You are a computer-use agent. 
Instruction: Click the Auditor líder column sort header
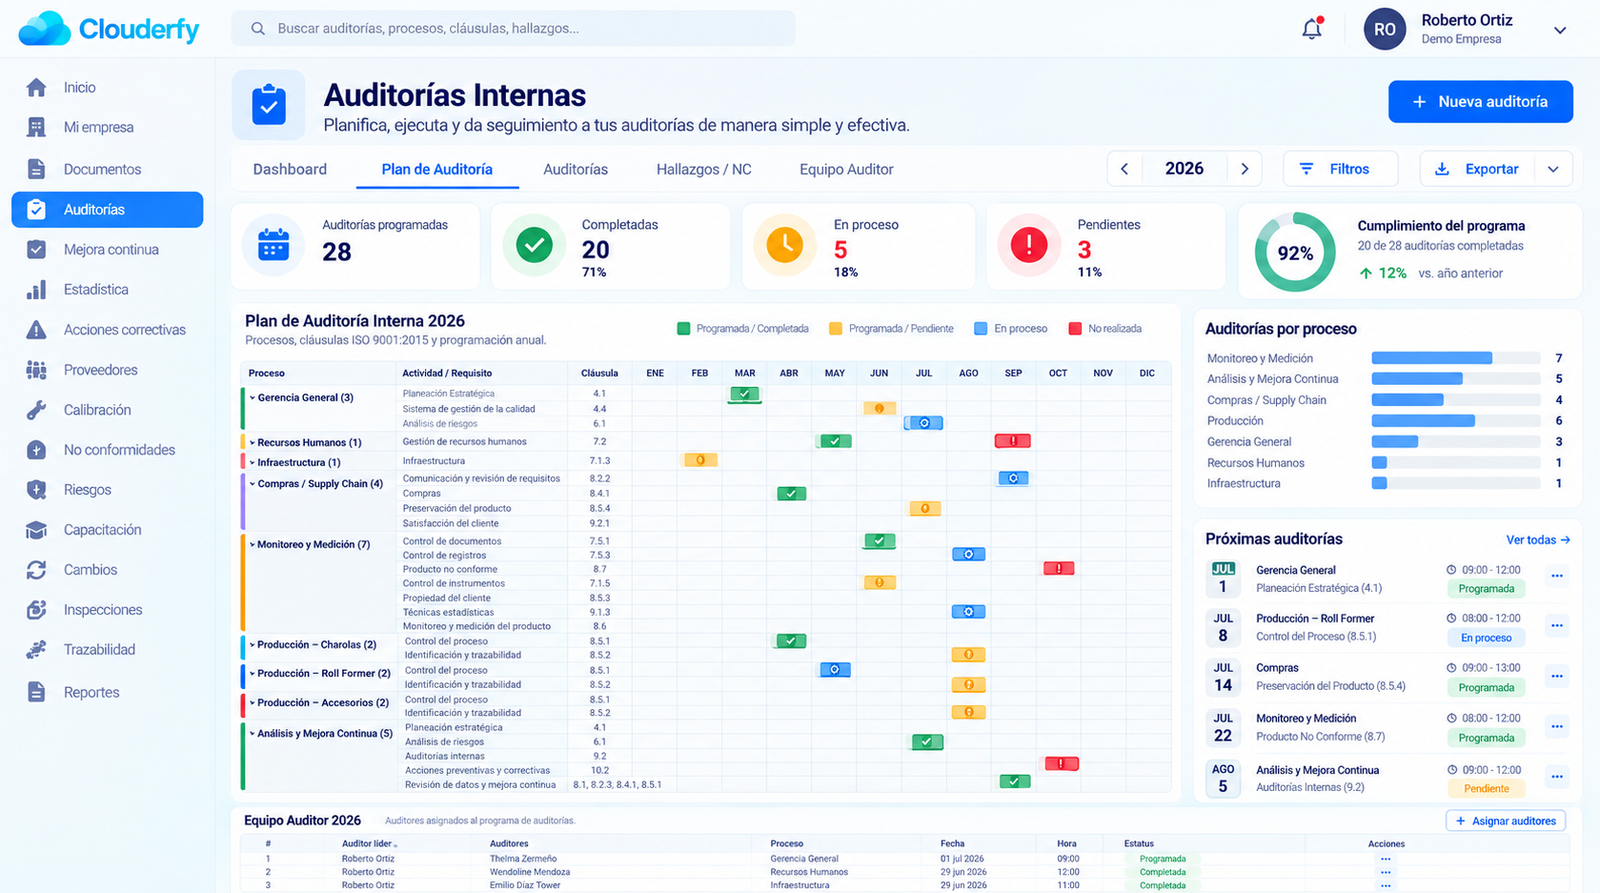point(370,844)
